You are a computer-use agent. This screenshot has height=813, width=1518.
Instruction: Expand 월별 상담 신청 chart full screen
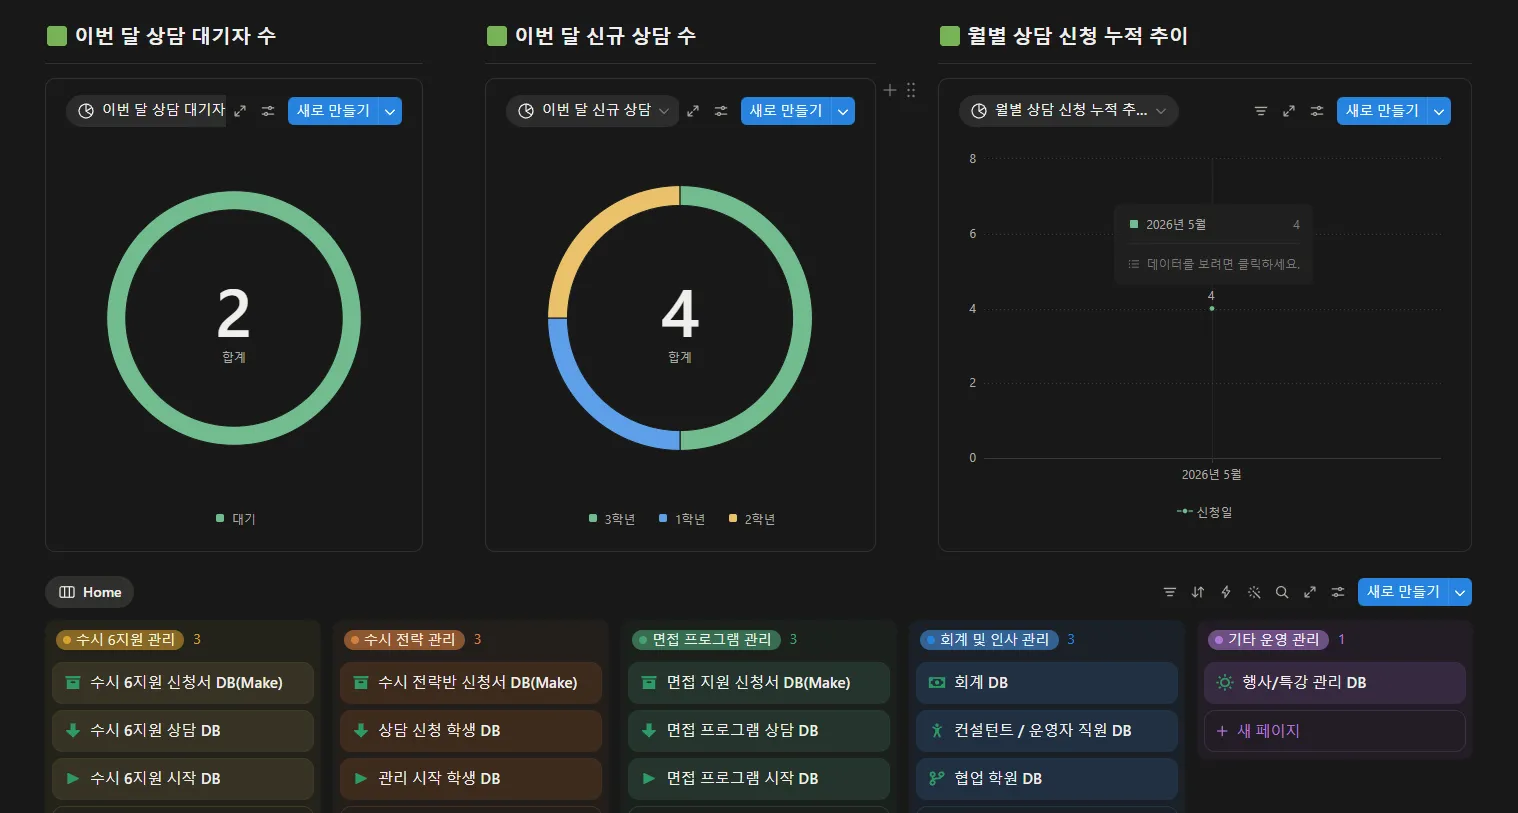click(x=1289, y=111)
